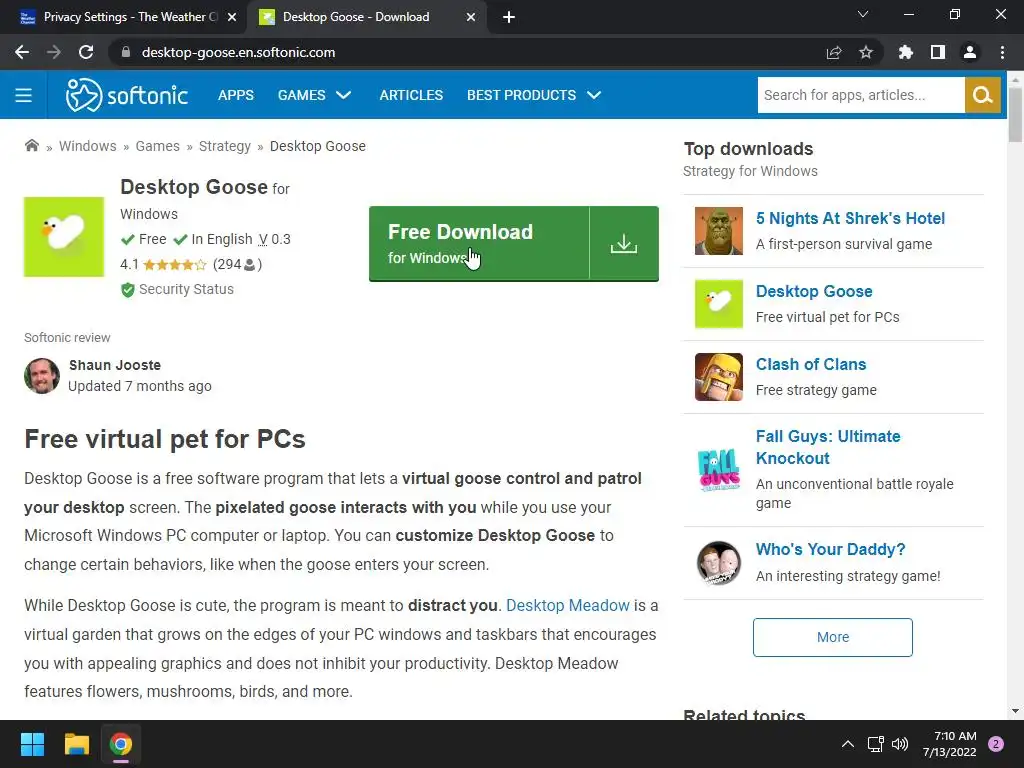Show hidden icons in system tray
This screenshot has width=1024, height=768.
(x=848, y=744)
